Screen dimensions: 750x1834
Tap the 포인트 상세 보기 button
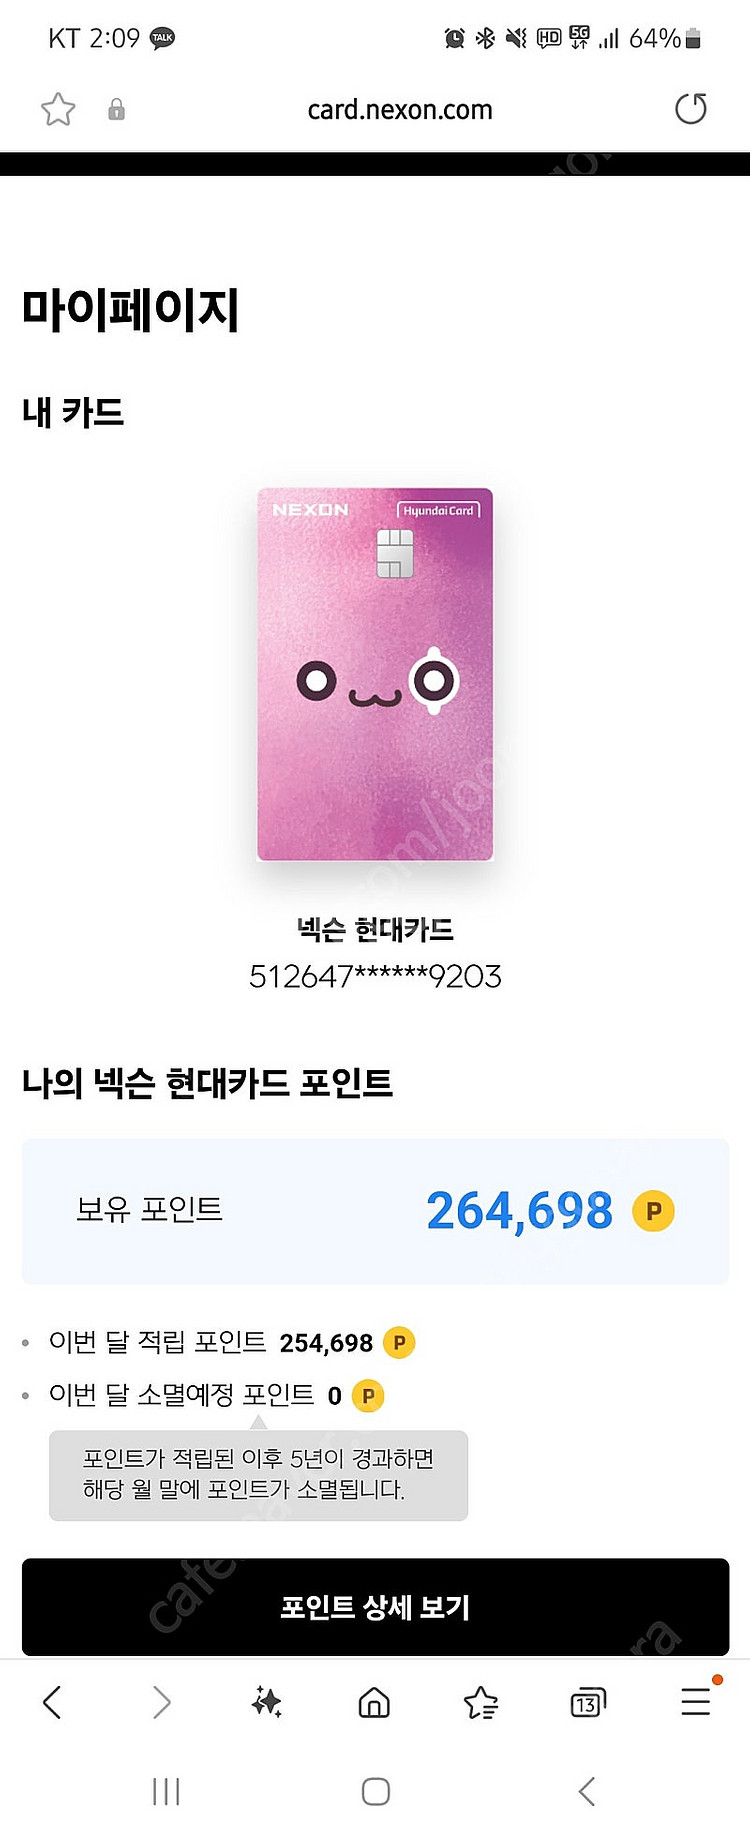(x=375, y=1607)
